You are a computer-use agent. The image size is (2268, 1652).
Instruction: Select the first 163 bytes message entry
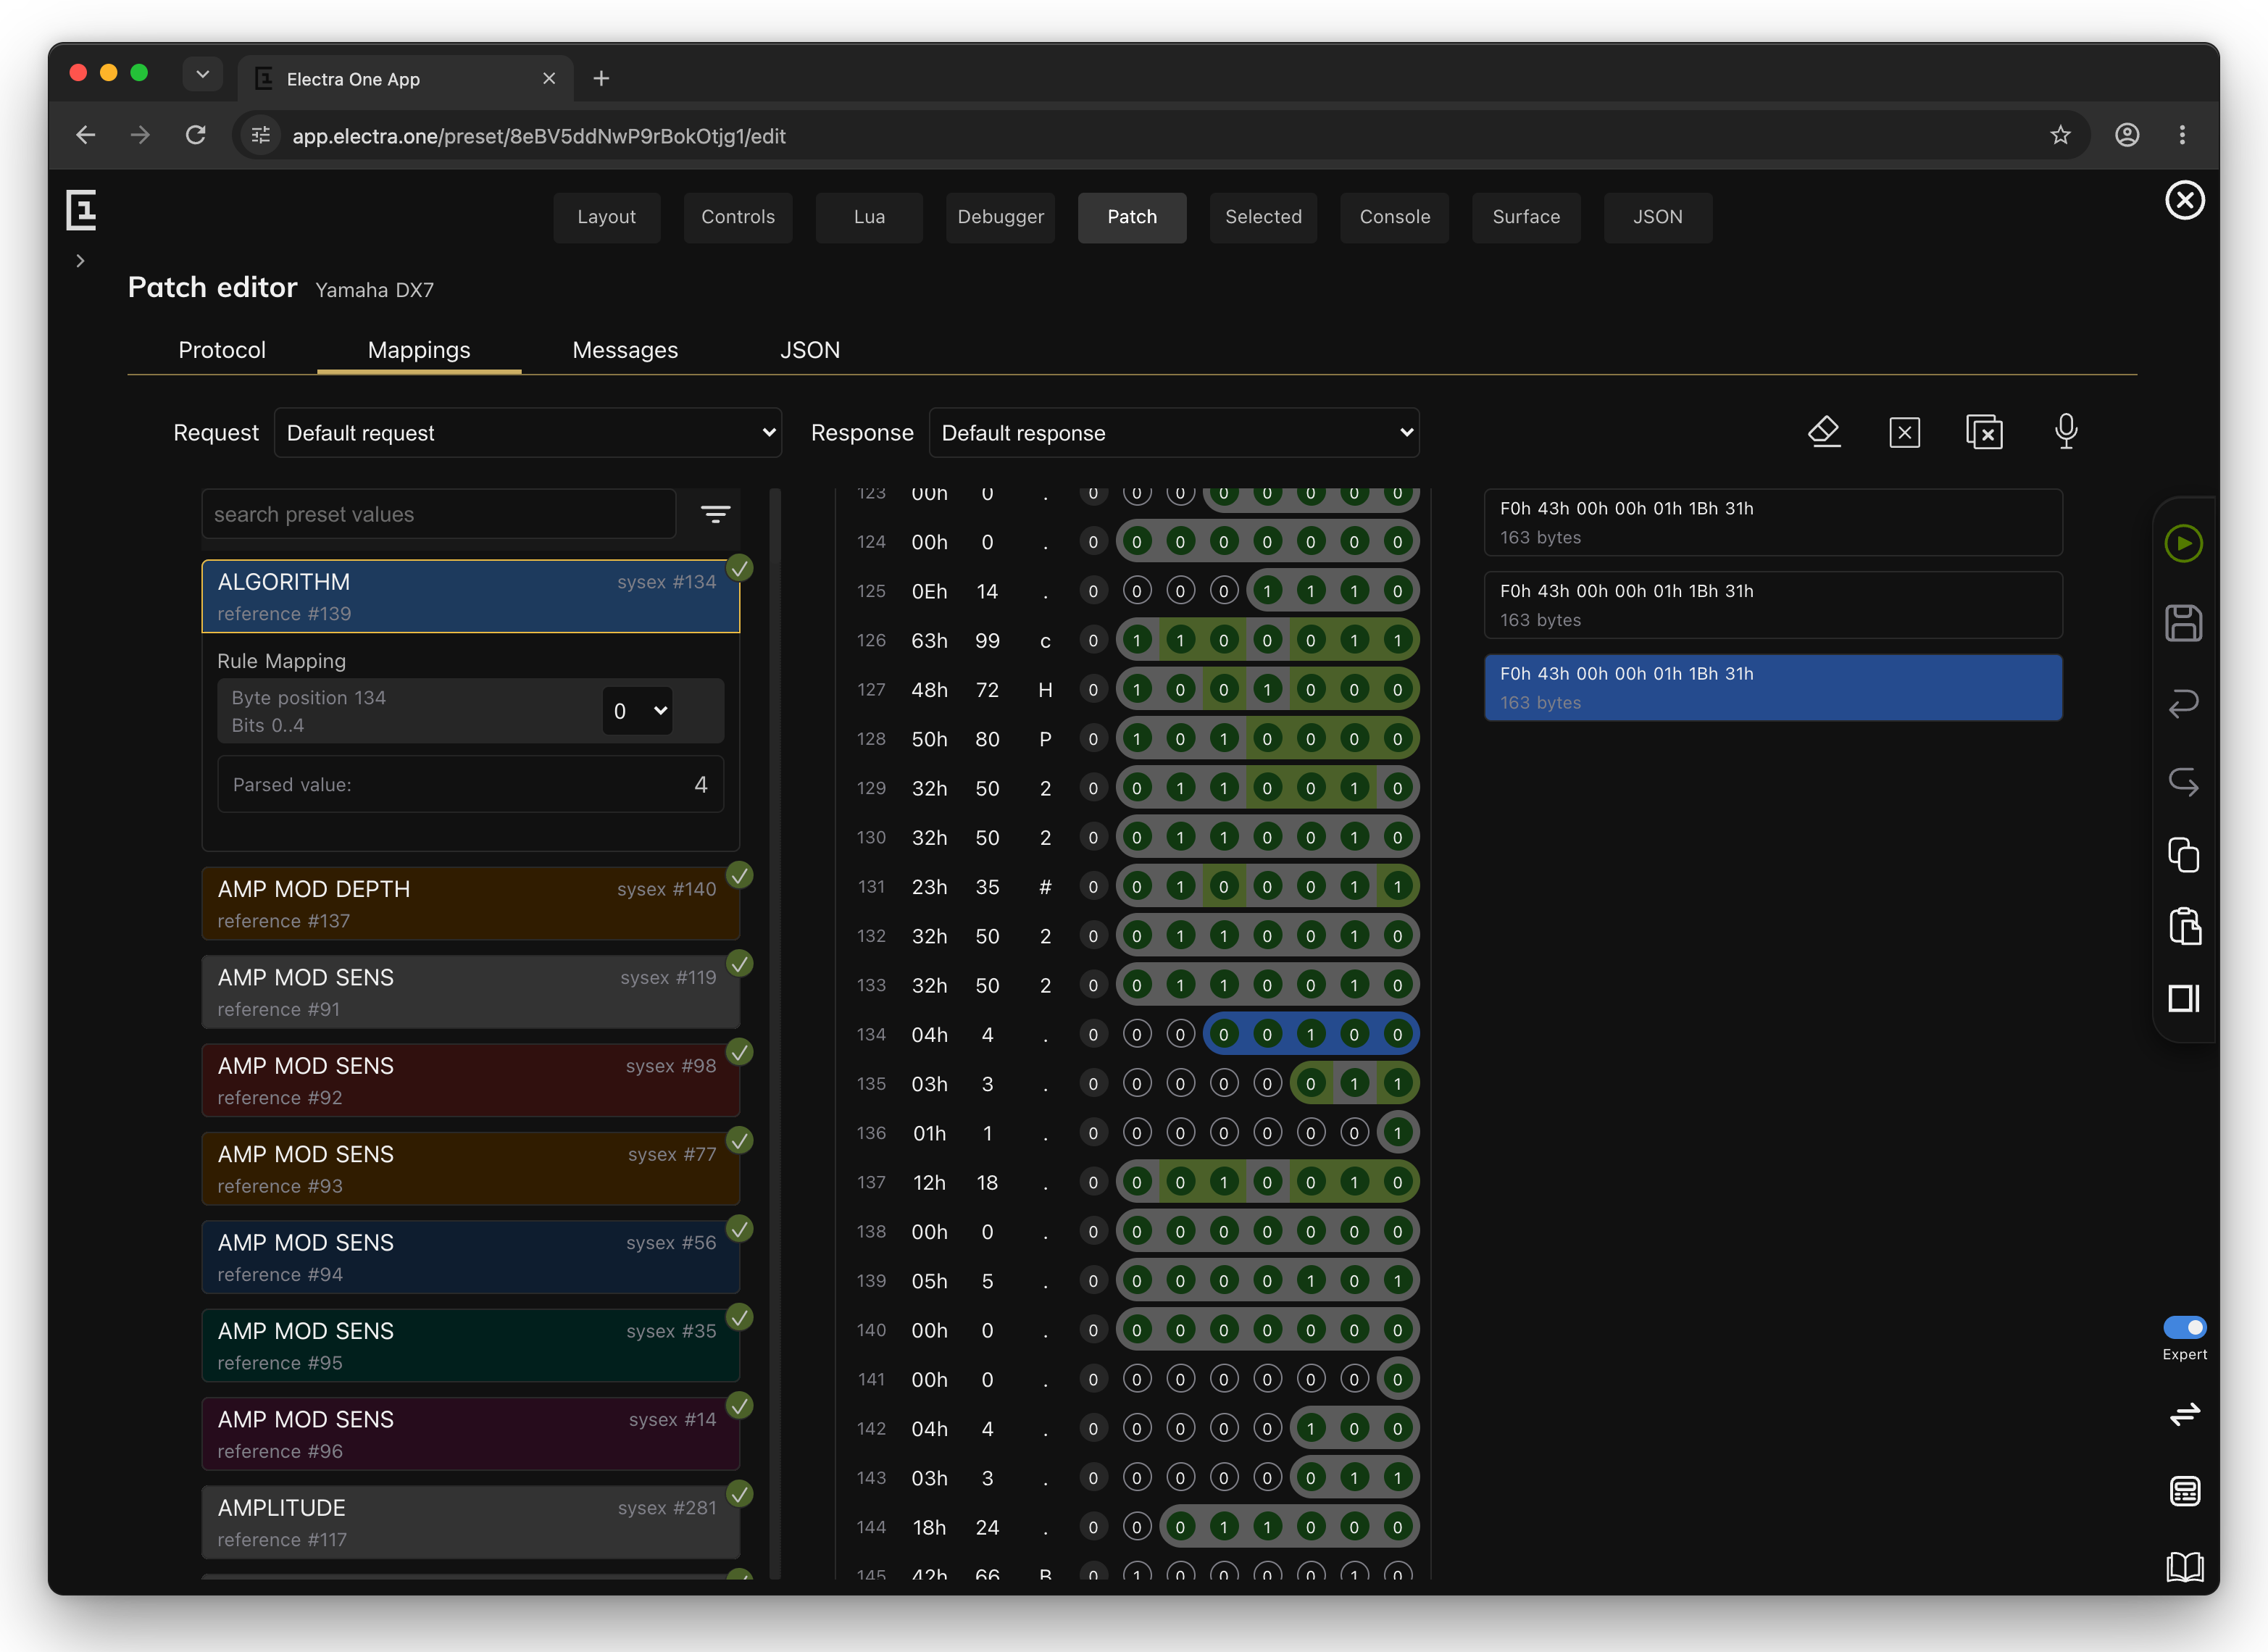[1773, 522]
